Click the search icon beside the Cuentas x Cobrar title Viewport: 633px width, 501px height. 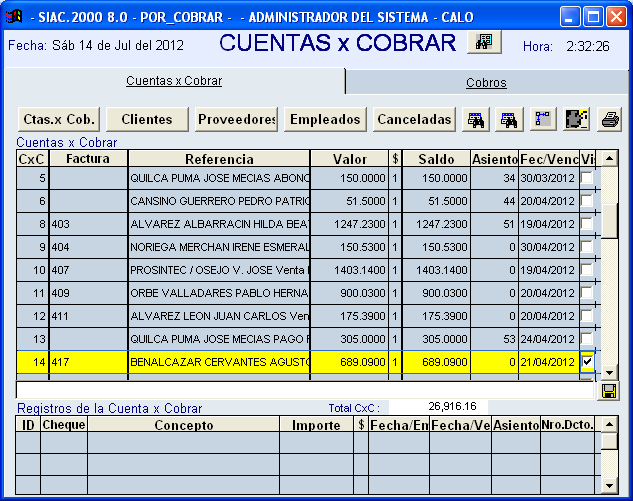485,42
